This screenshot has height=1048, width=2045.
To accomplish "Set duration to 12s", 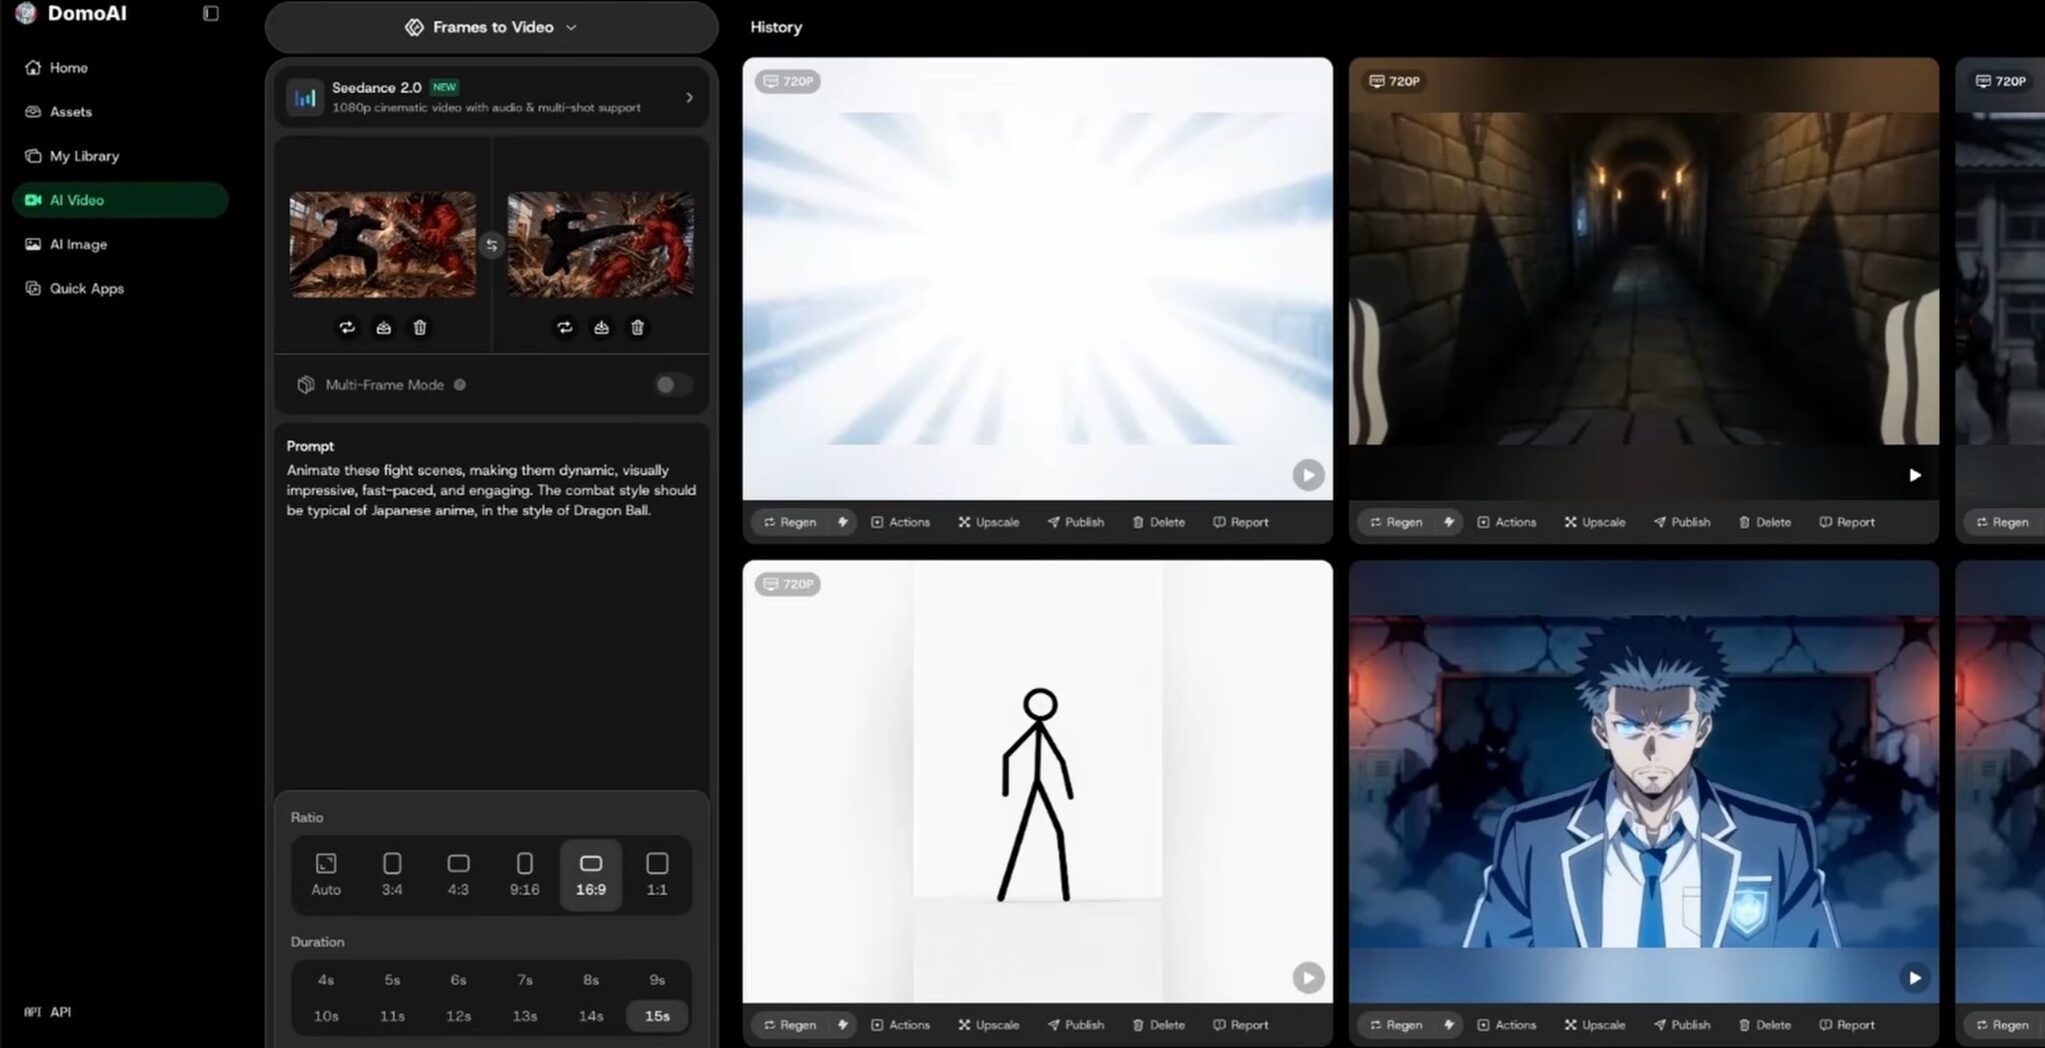I will pos(458,1016).
